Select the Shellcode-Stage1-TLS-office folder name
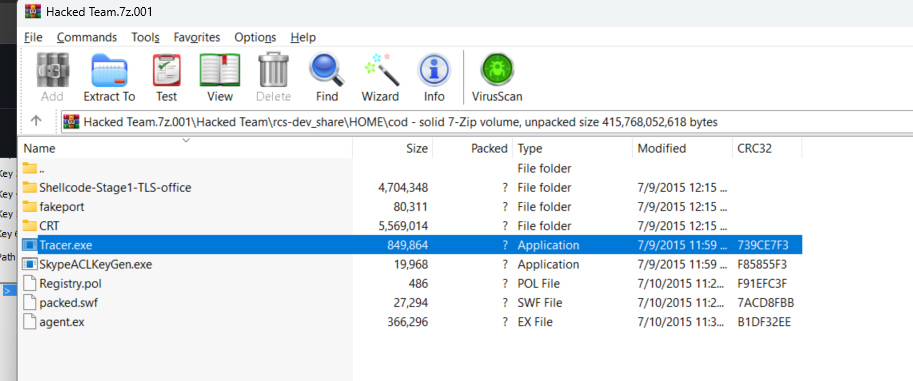This screenshot has height=381, width=913. [x=115, y=188]
